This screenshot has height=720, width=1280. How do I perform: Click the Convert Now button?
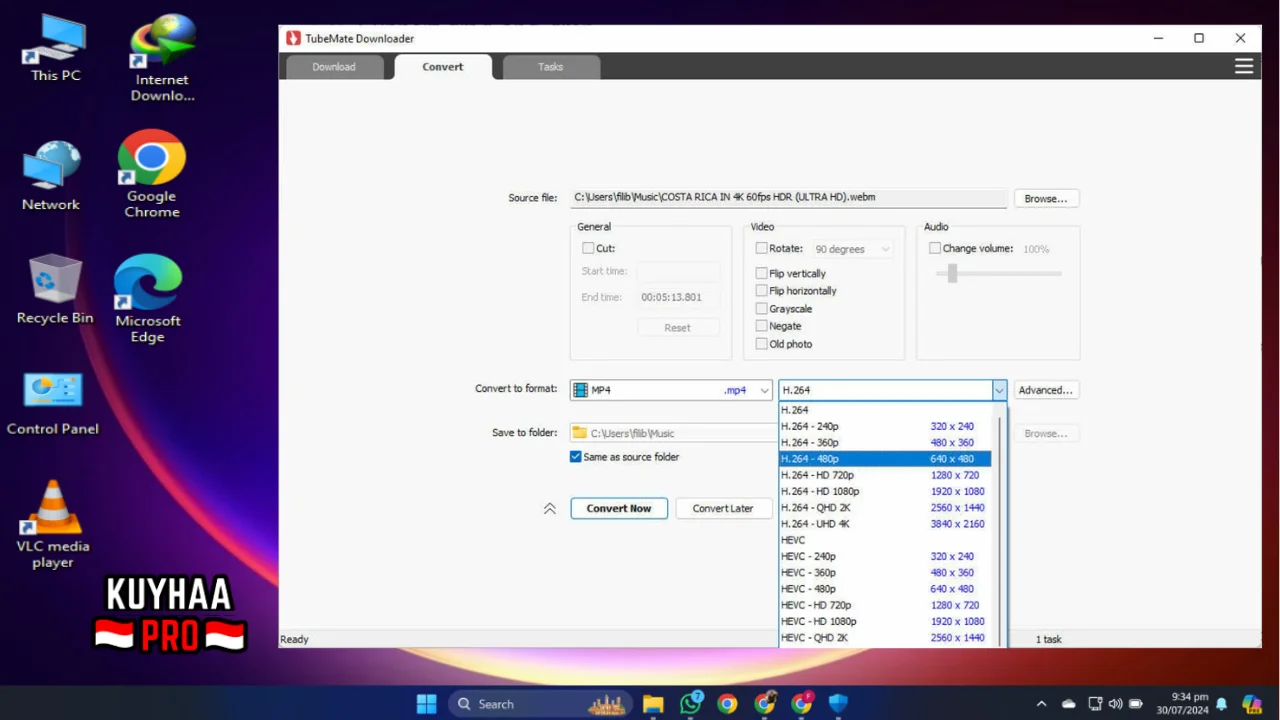click(619, 508)
